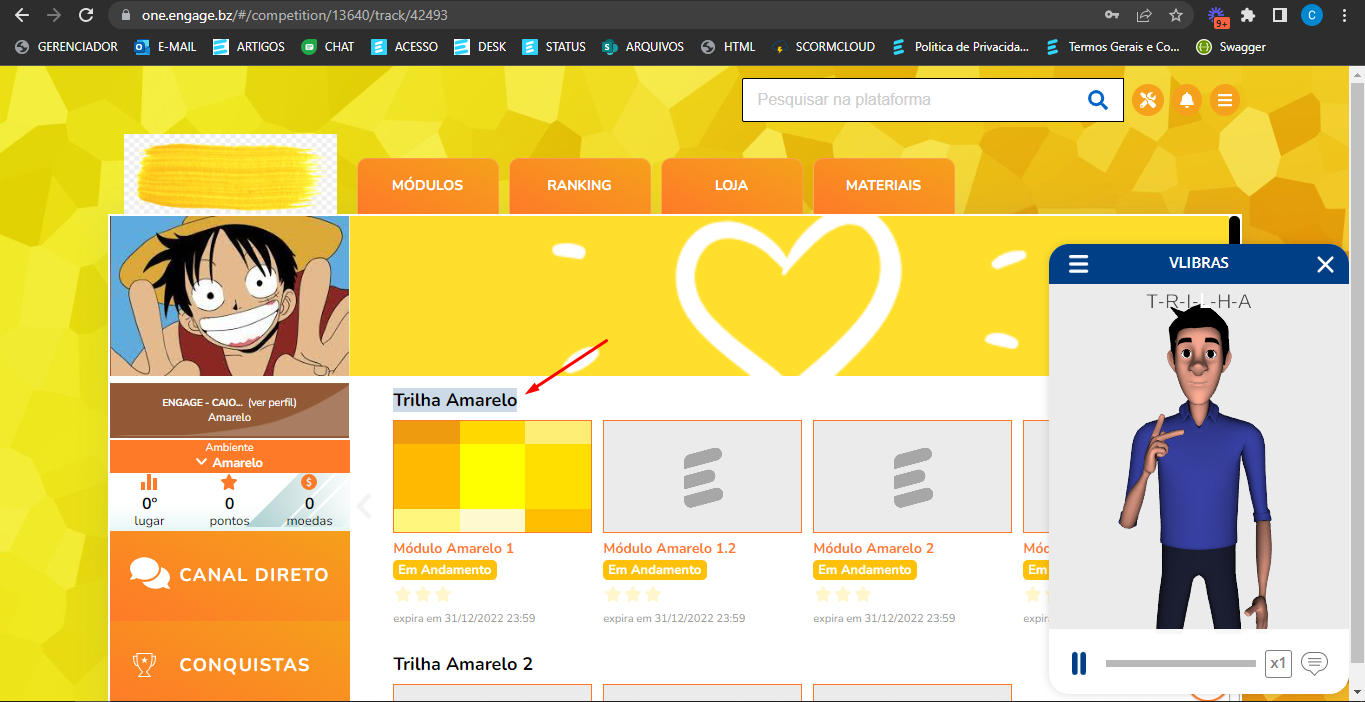Click the carousel previous arrow
Image resolution: width=1365 pixels, height=702 pixels.
(x=365, y=506)
